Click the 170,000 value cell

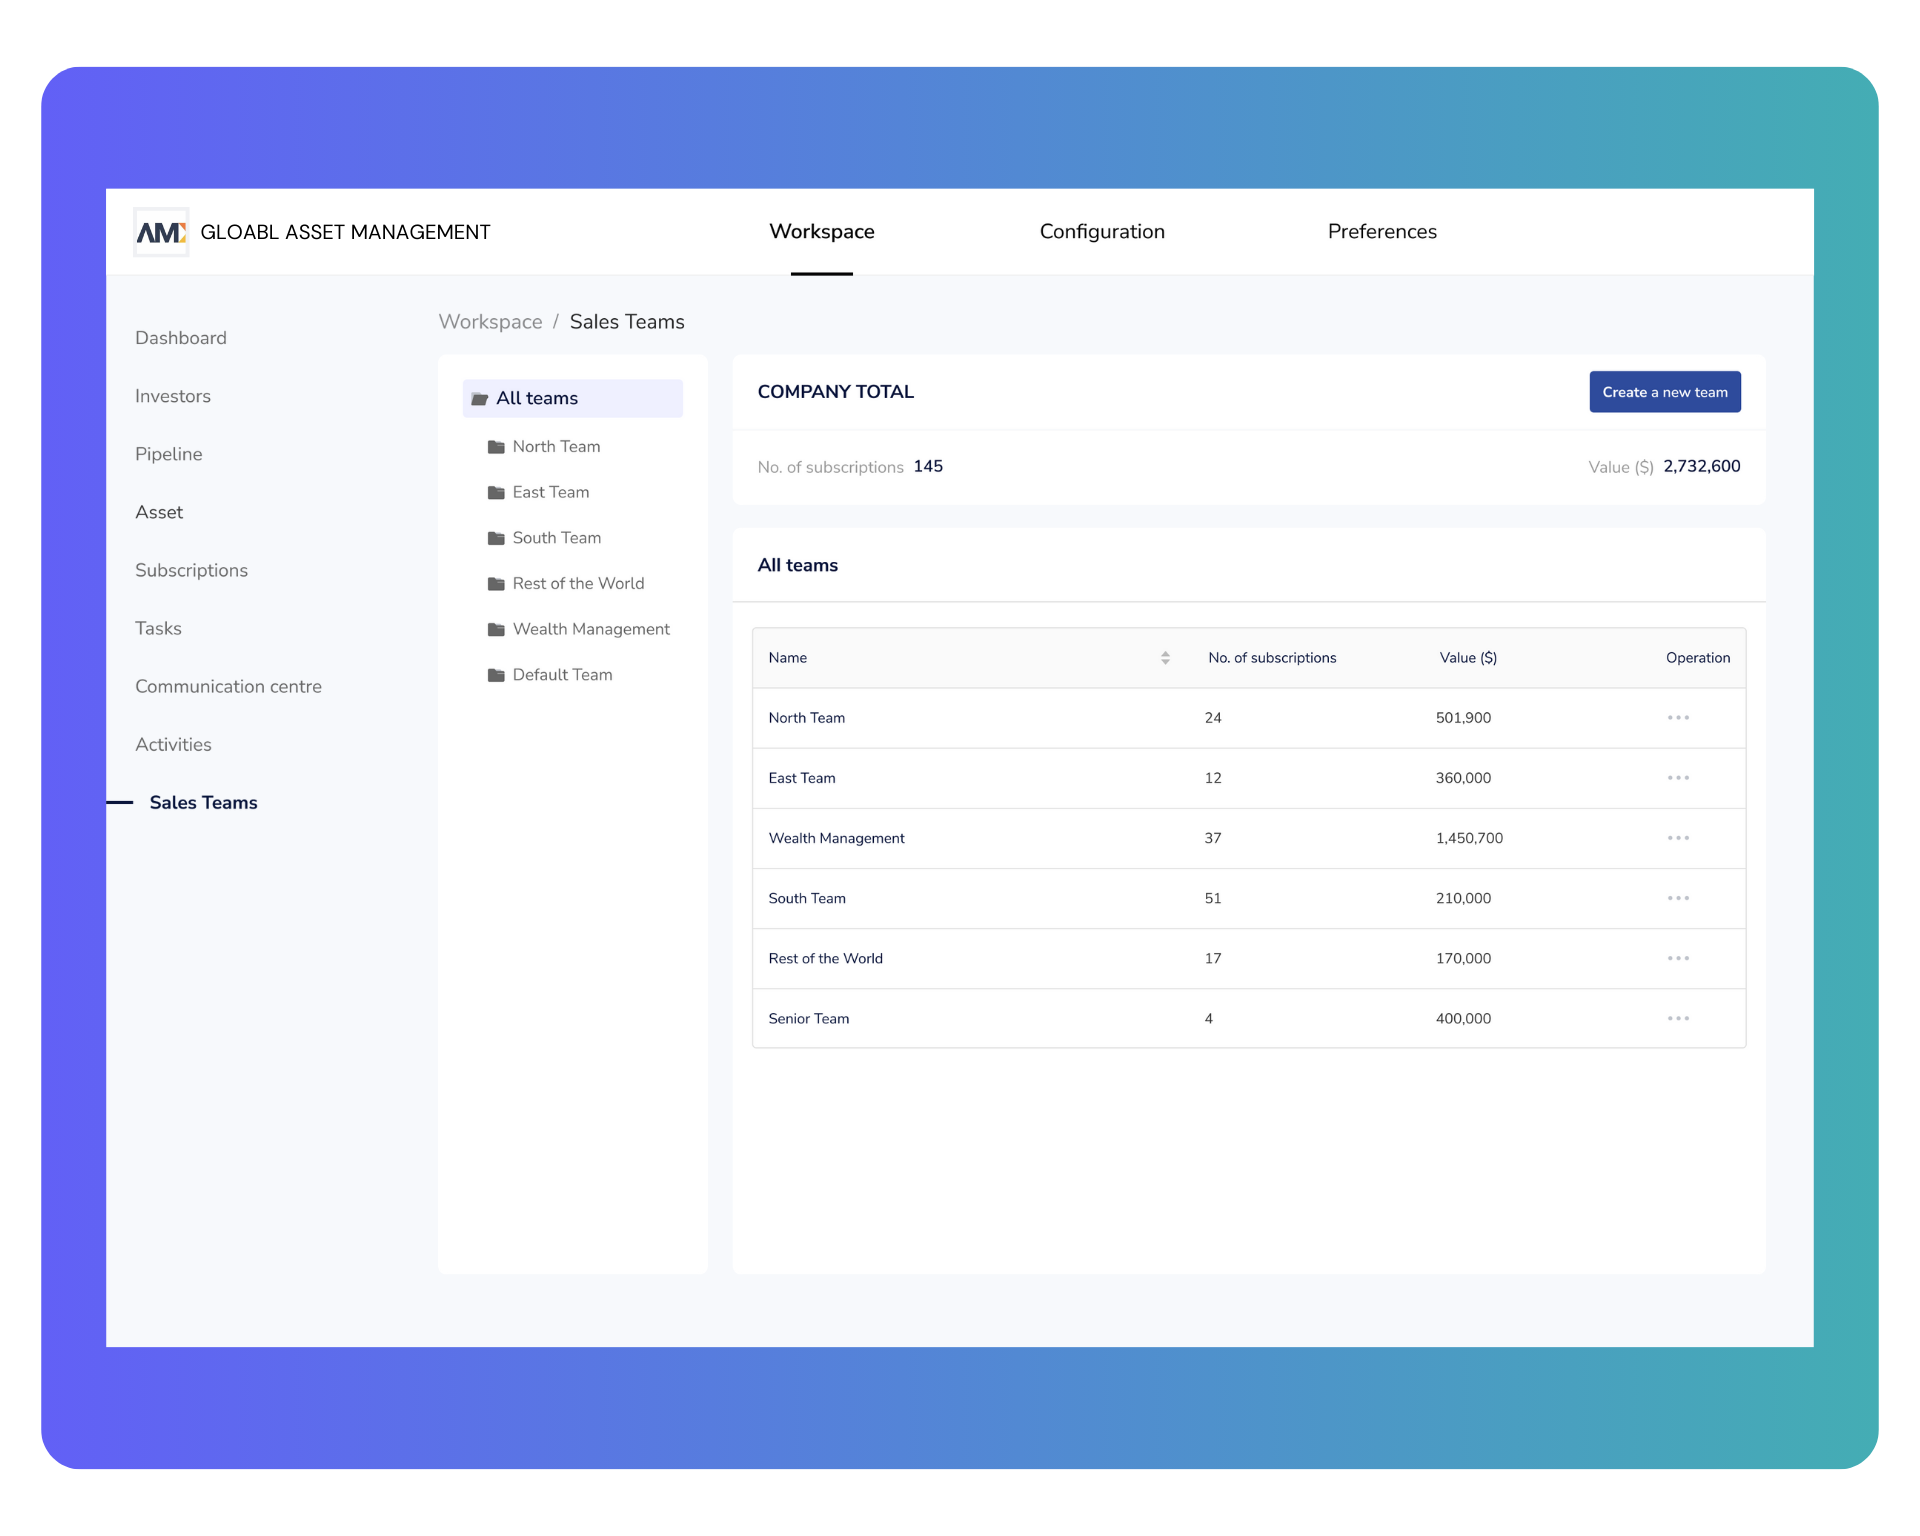click(1463, 958)
